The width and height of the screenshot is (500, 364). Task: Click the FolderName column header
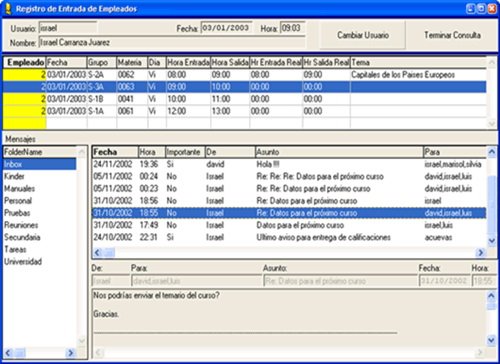click(x=39, y=152)
